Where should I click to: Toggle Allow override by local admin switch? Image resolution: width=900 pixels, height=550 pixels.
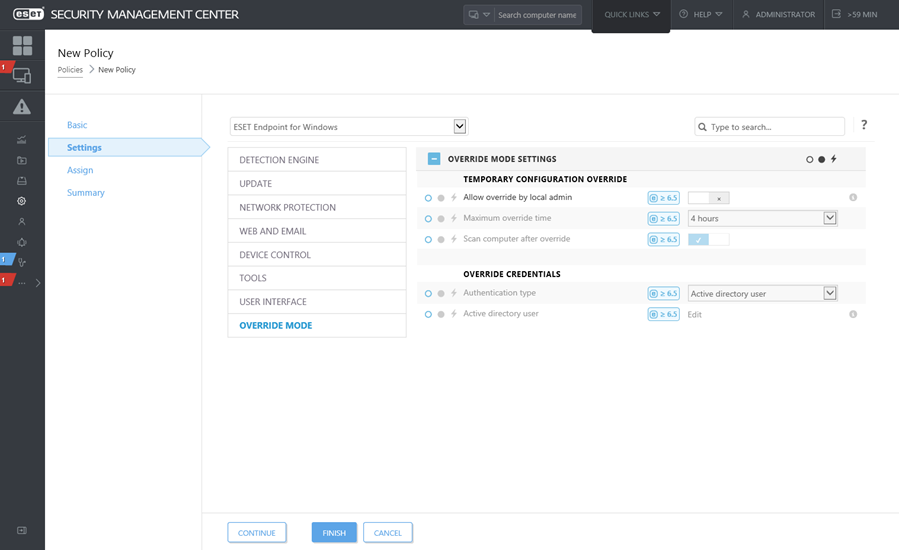(708, 198)
